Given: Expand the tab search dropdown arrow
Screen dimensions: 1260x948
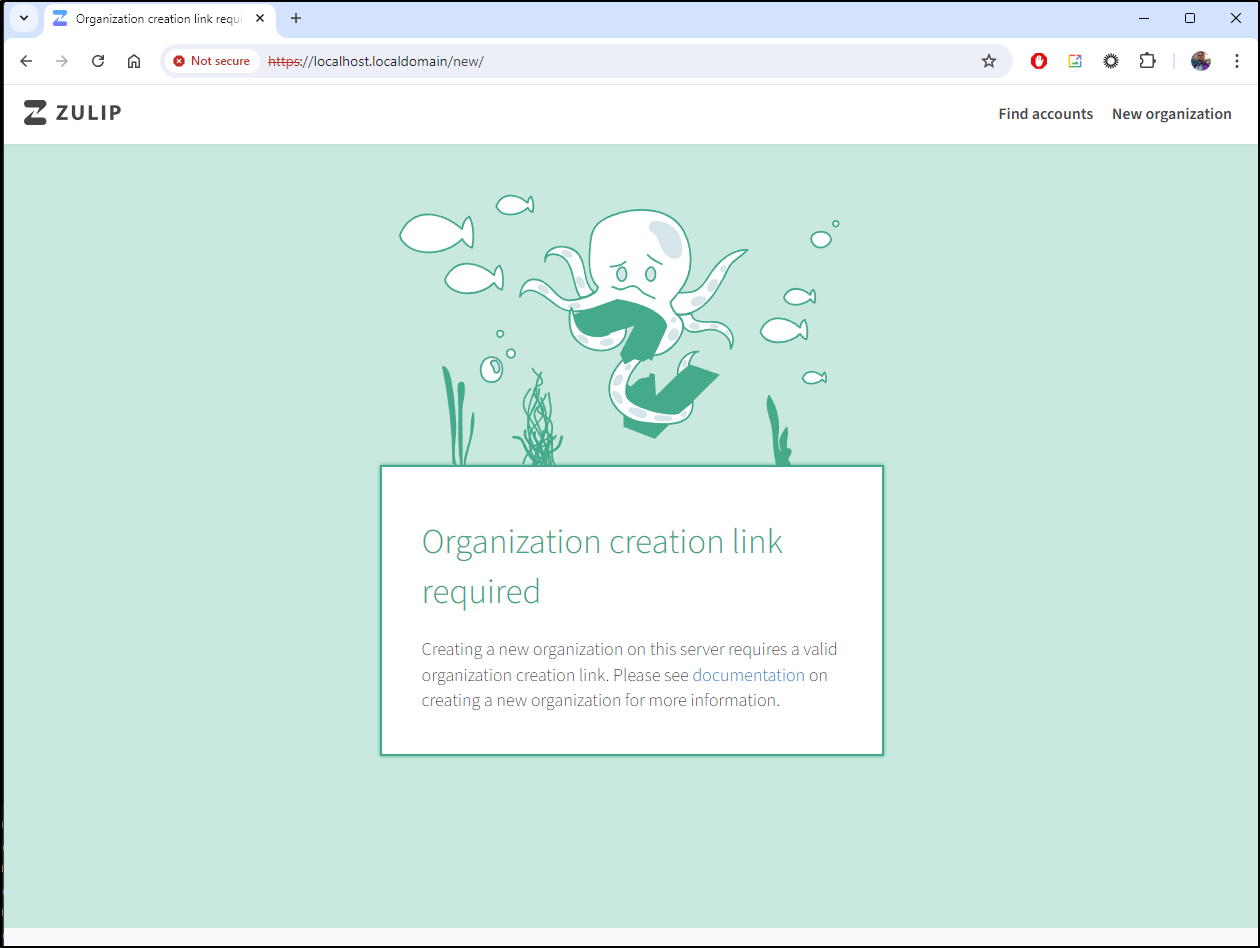Looking at the screenshot, I should point(24,18).
